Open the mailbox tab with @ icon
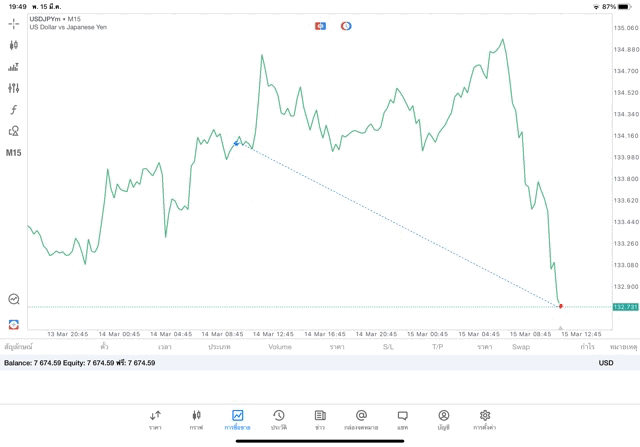This screenshot has width=640, height=447. (361, 420)
